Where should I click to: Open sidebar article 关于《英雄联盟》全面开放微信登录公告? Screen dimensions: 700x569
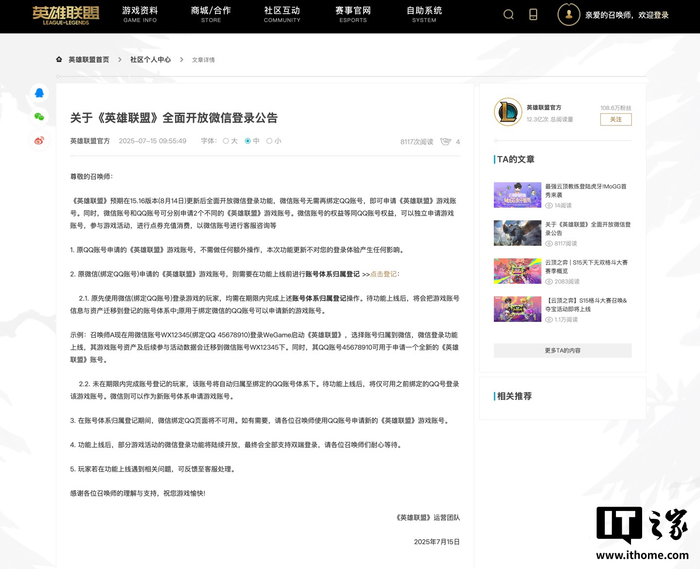(x=588, y=228)
